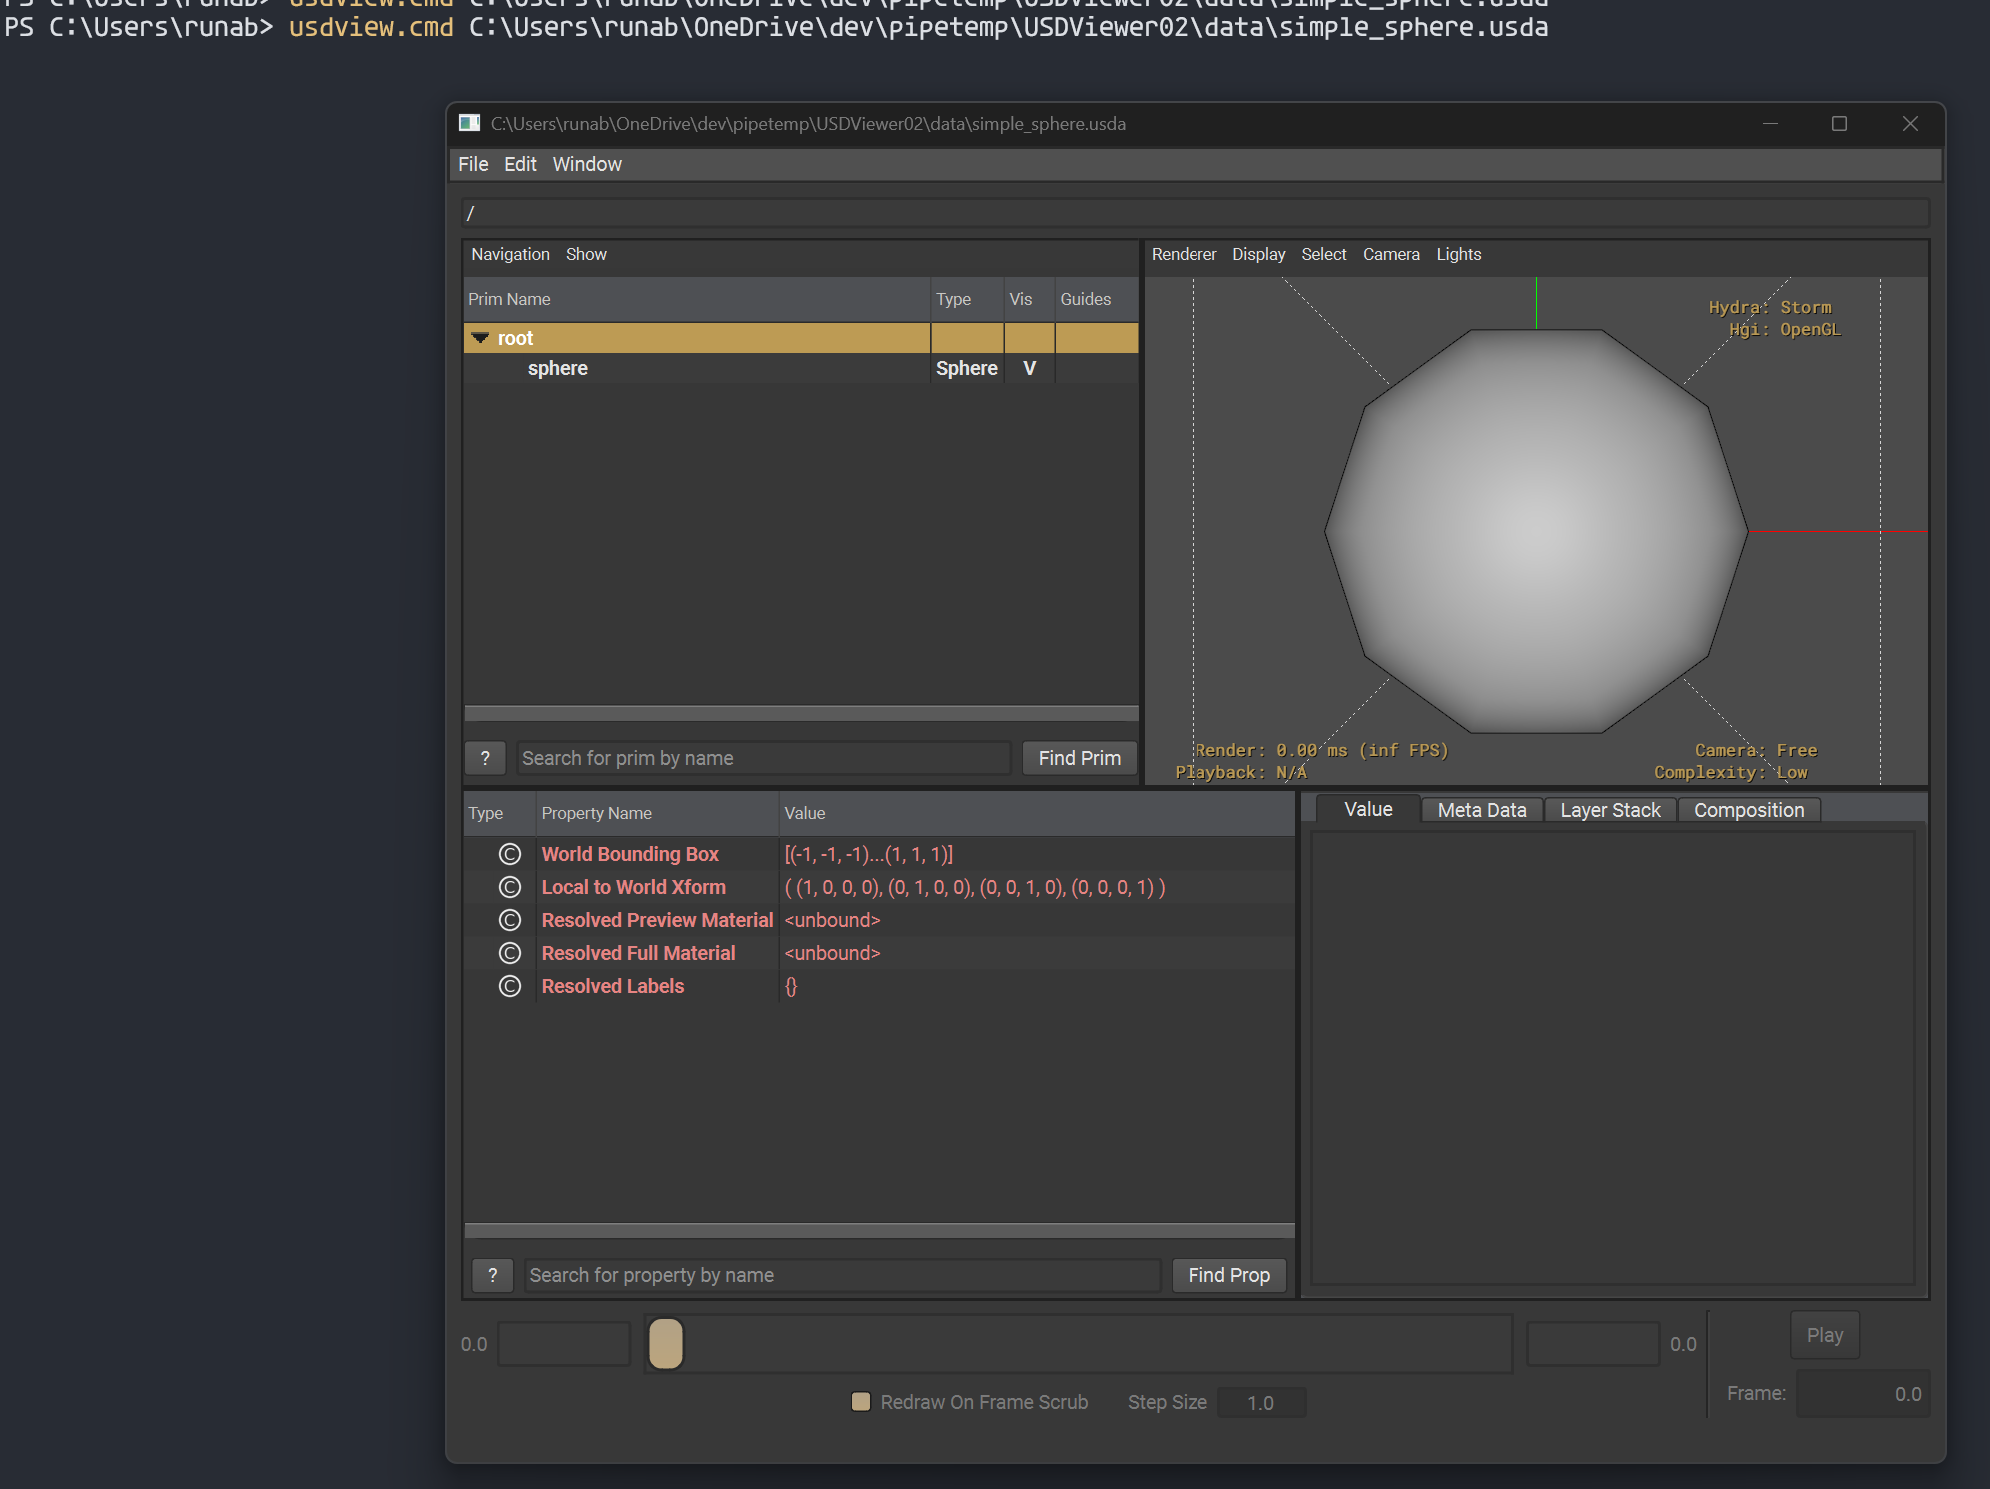Click the prim path bar showing /

(x=1195, y=213)
